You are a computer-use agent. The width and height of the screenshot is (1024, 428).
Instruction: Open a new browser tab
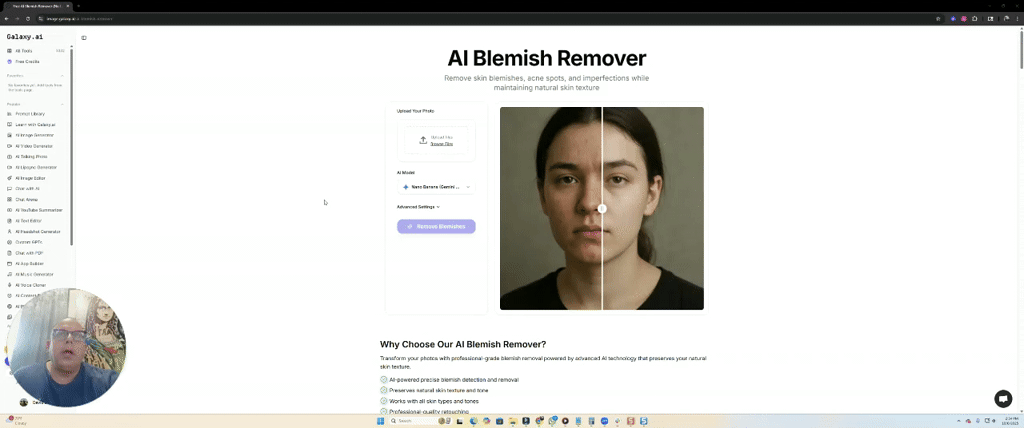(78, 6)
